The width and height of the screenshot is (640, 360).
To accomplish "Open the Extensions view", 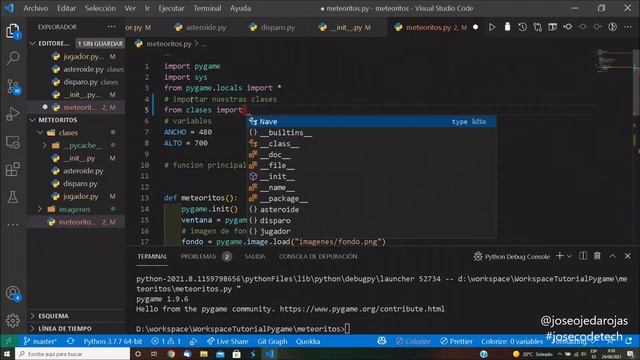I will pos(13,169).
